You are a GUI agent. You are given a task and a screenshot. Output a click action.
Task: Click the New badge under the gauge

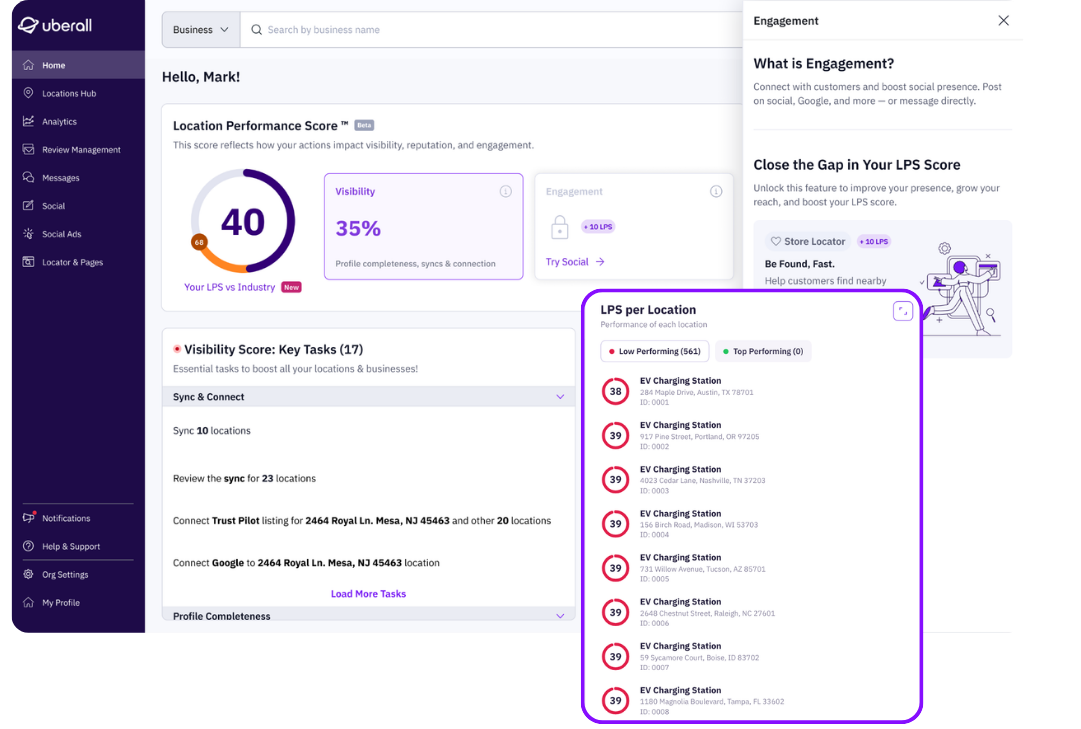292,287
